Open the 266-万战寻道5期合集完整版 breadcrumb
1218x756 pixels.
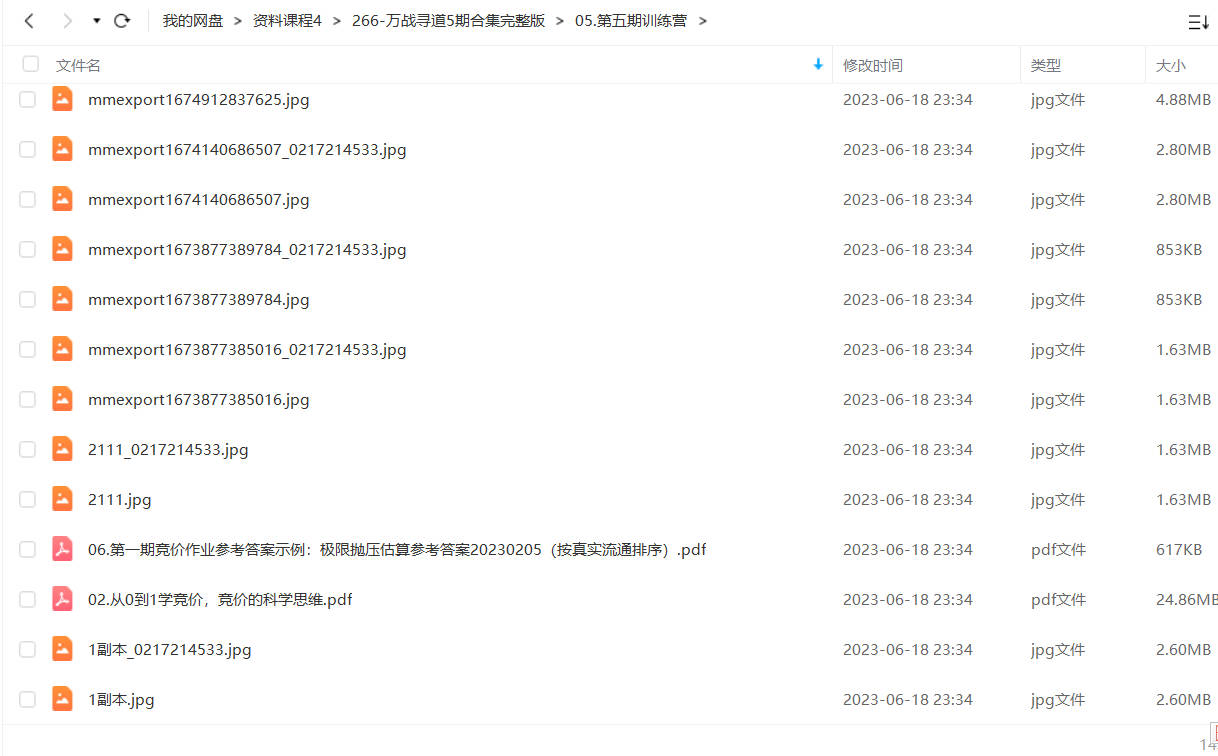pos(449,20)
